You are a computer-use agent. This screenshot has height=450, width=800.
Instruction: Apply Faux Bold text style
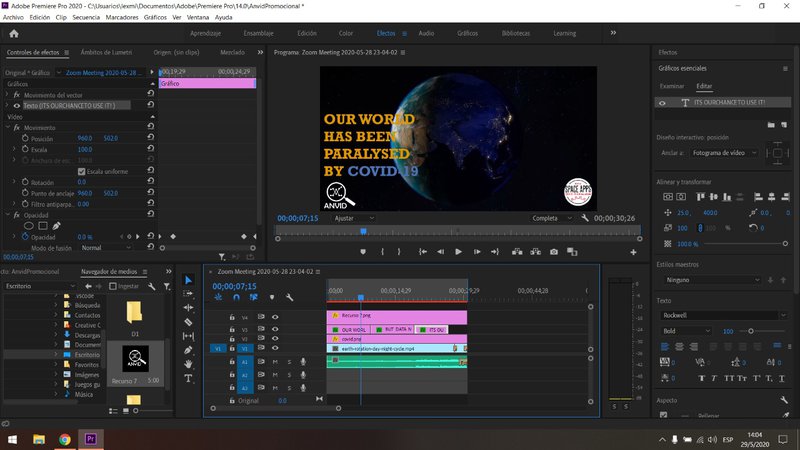tap(702, 378)
